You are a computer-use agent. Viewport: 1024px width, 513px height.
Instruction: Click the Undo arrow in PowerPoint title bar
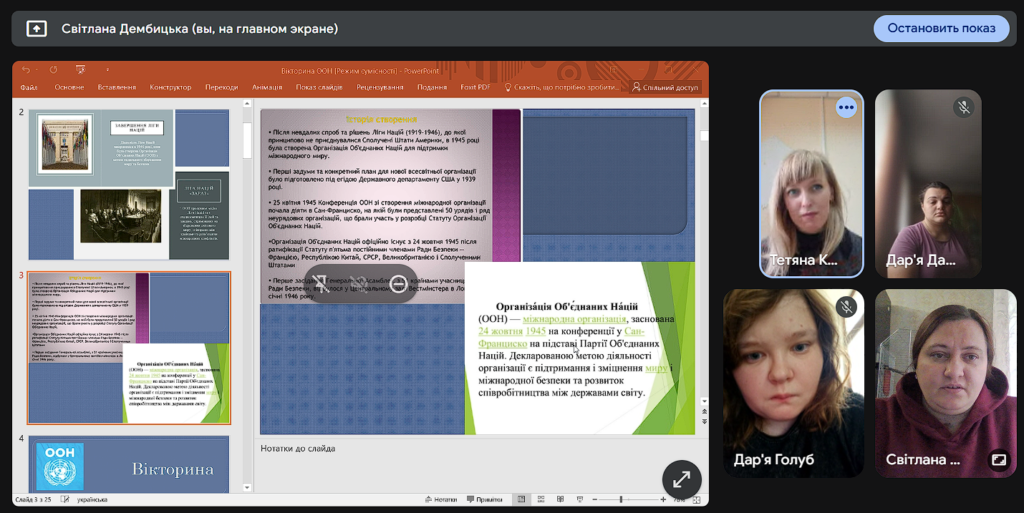click(26, 70)
